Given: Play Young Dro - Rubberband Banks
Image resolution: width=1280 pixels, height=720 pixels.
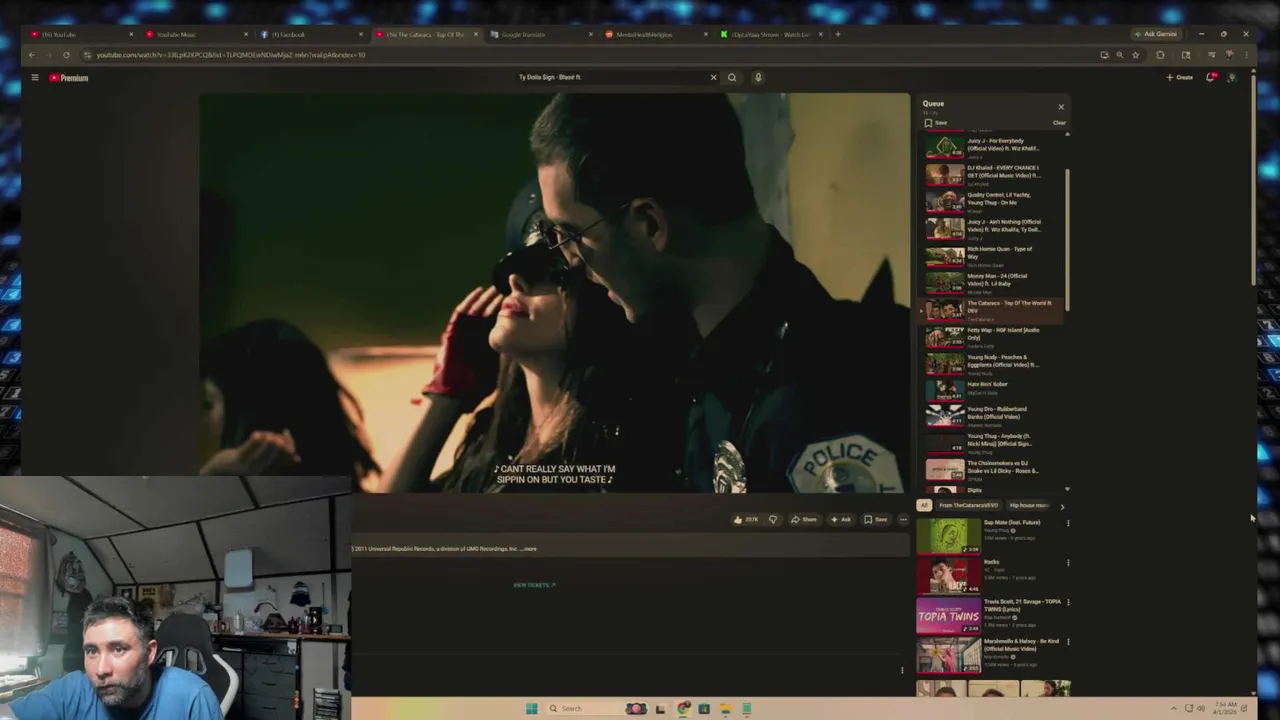Looking at the screenshot, I should coord(993,417).
